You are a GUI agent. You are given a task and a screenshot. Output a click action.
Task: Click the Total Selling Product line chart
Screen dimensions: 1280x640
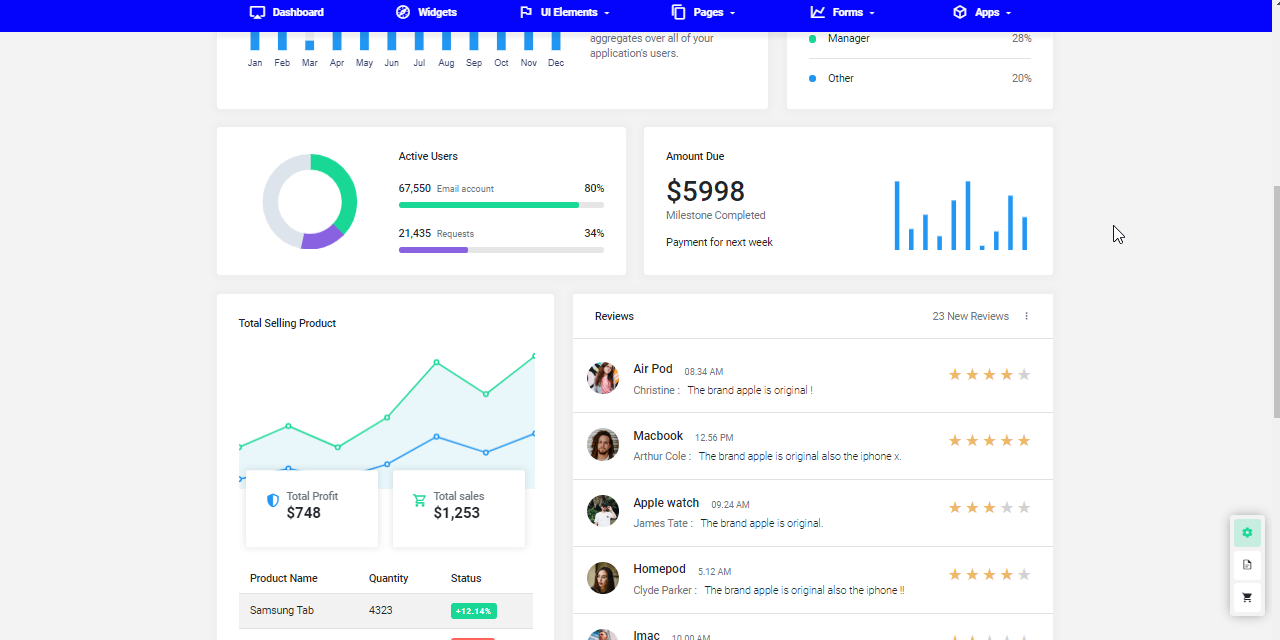pos(387,420)
